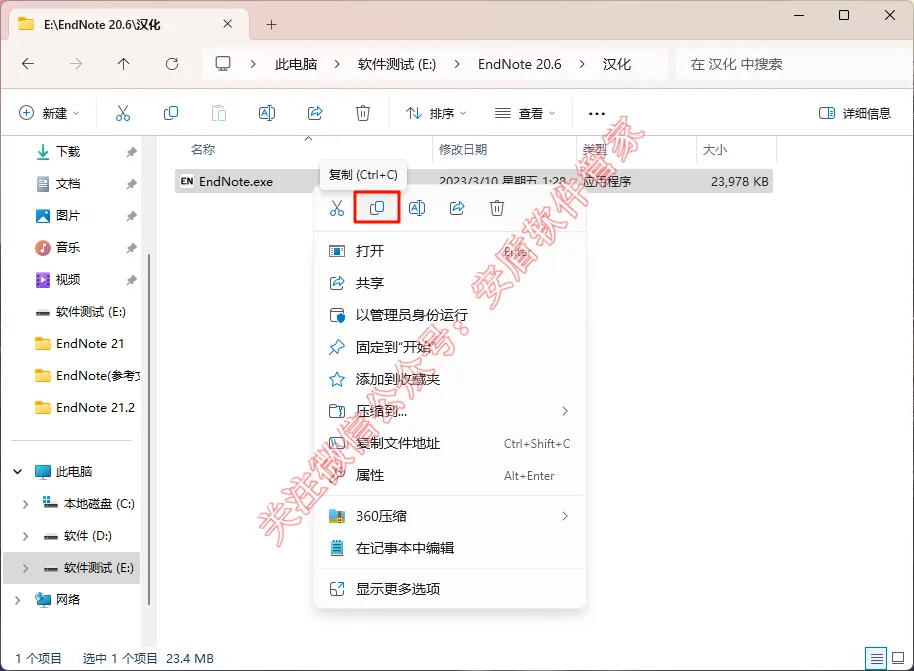Viewport: 914px width, 671px height.
Task: Open 视频 in the sidebar
Action: point(68,280)
